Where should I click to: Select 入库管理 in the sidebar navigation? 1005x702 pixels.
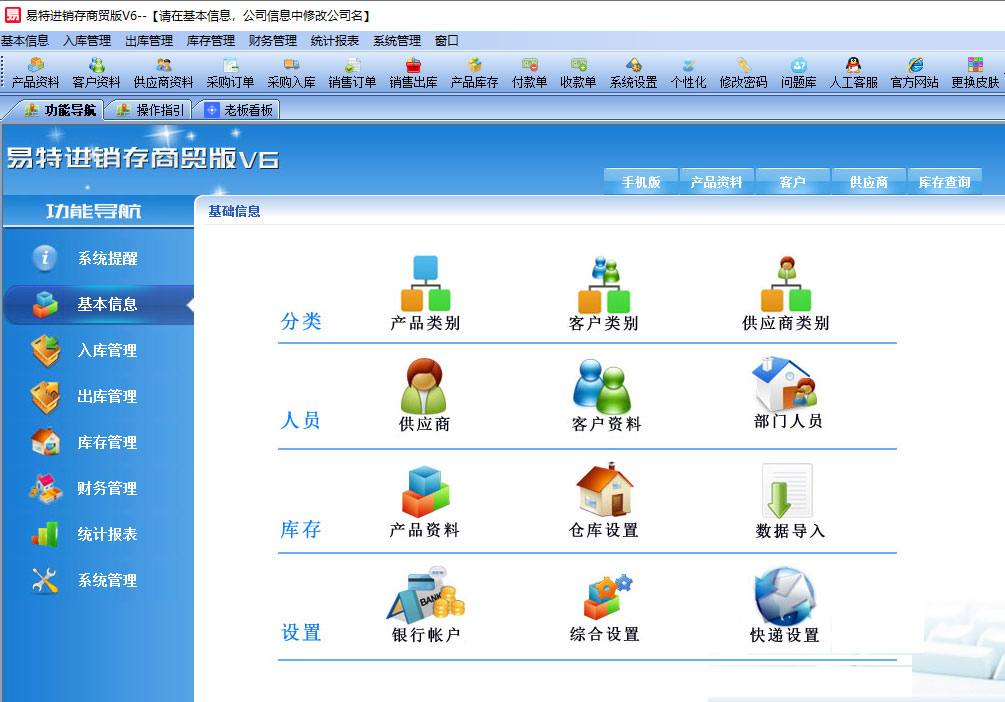107,350
